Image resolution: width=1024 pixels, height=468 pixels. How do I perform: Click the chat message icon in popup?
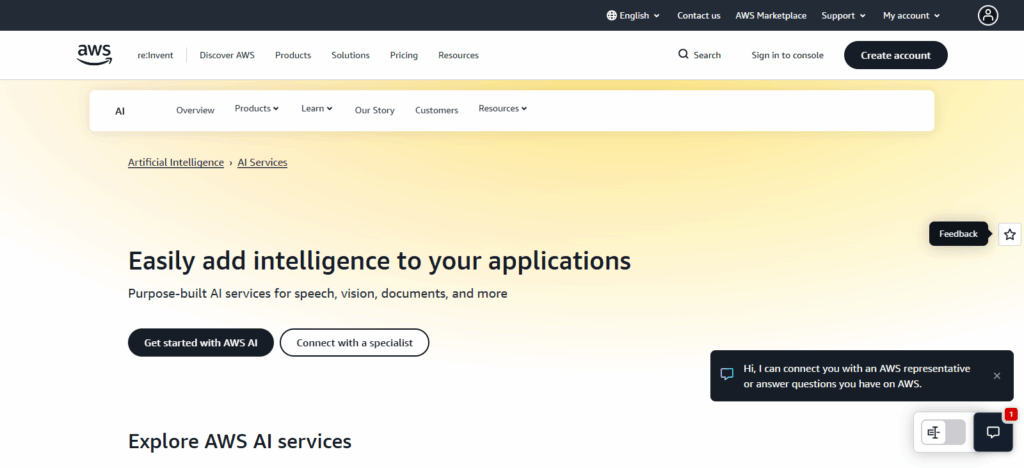pyautogui.click(x=727, y=375)
